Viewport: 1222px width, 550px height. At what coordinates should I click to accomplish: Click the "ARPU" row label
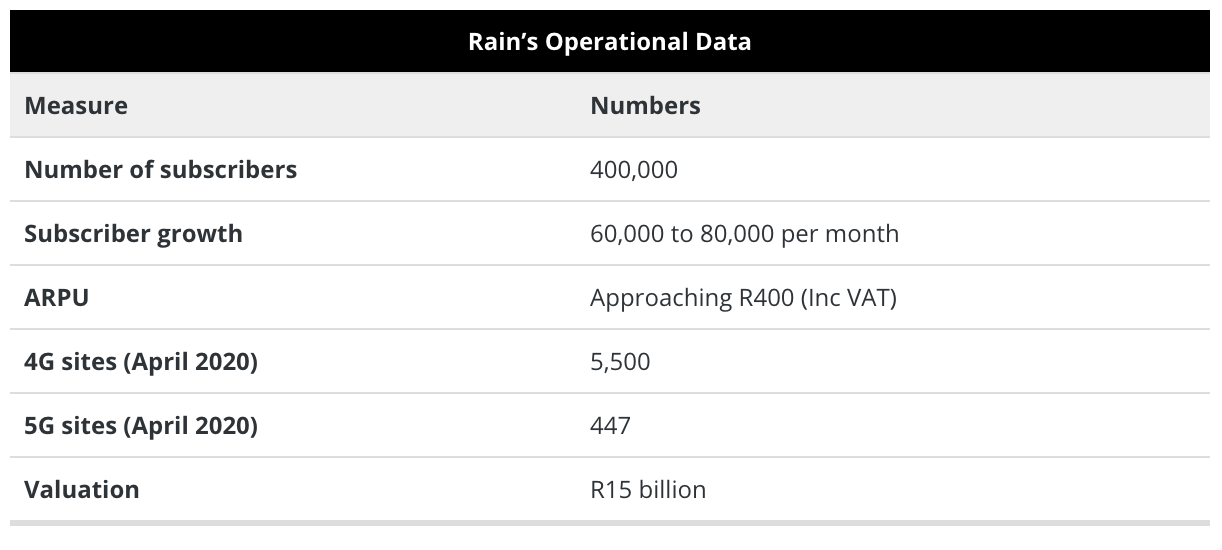[56, 297]
